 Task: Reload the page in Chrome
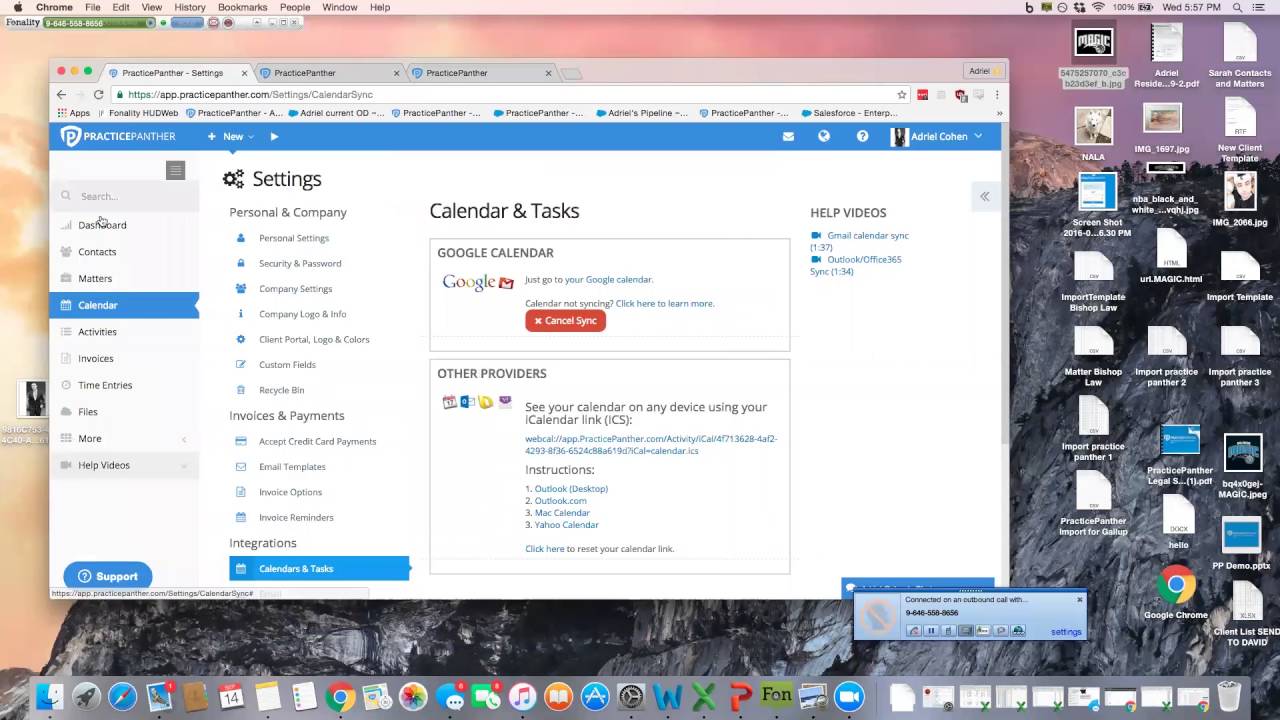tap(98, 94)
